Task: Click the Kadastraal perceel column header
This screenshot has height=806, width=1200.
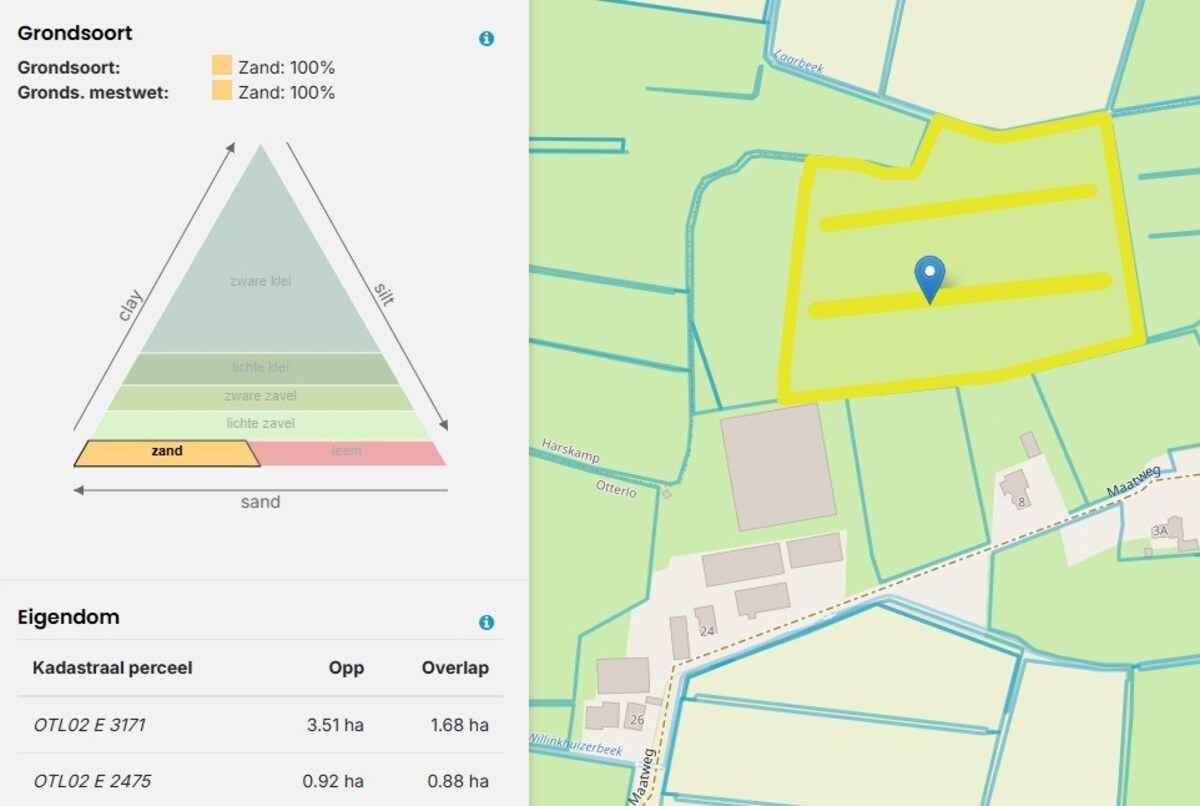Action: (x=112, y=668)
